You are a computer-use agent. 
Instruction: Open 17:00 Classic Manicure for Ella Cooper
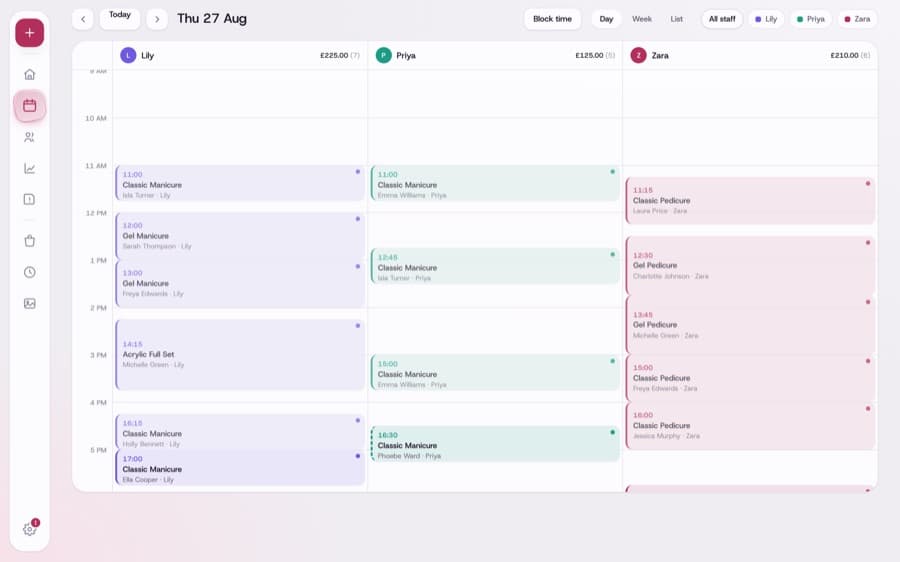coord(240,468)
